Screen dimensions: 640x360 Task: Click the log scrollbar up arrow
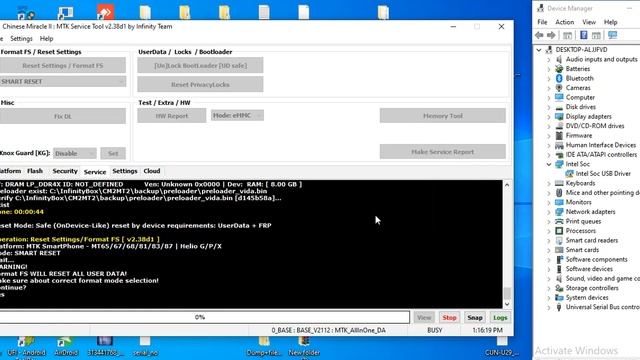pos(507,184)
